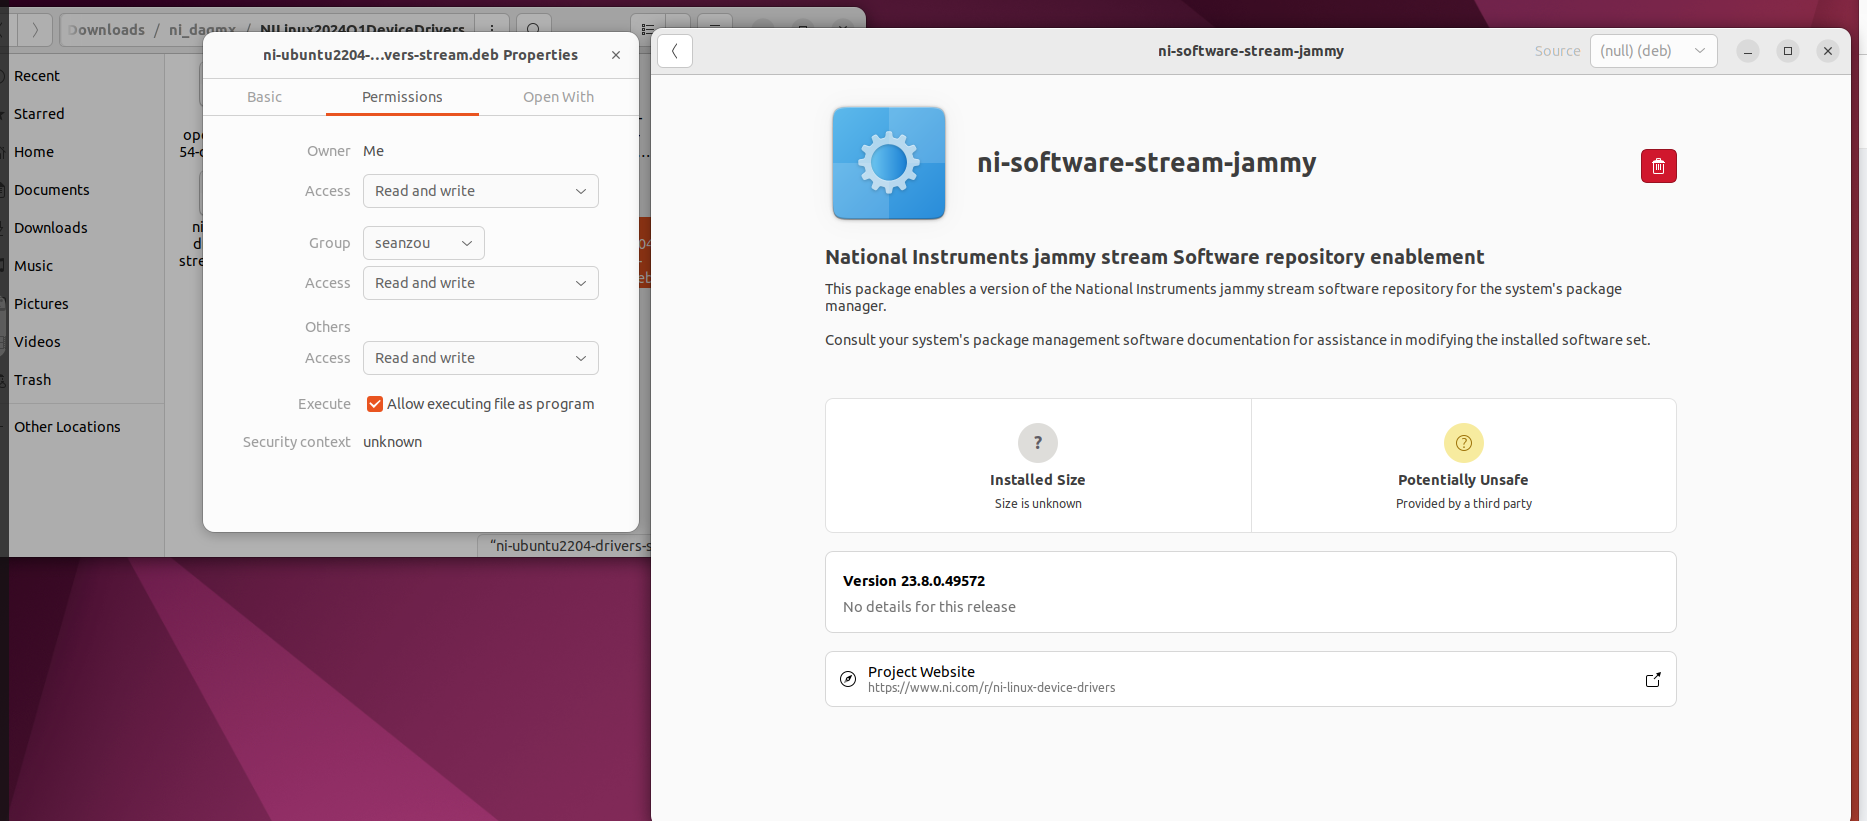Go back using the Software back arrow
This screenshot has width=1867, height=821.
coord(675,51)
